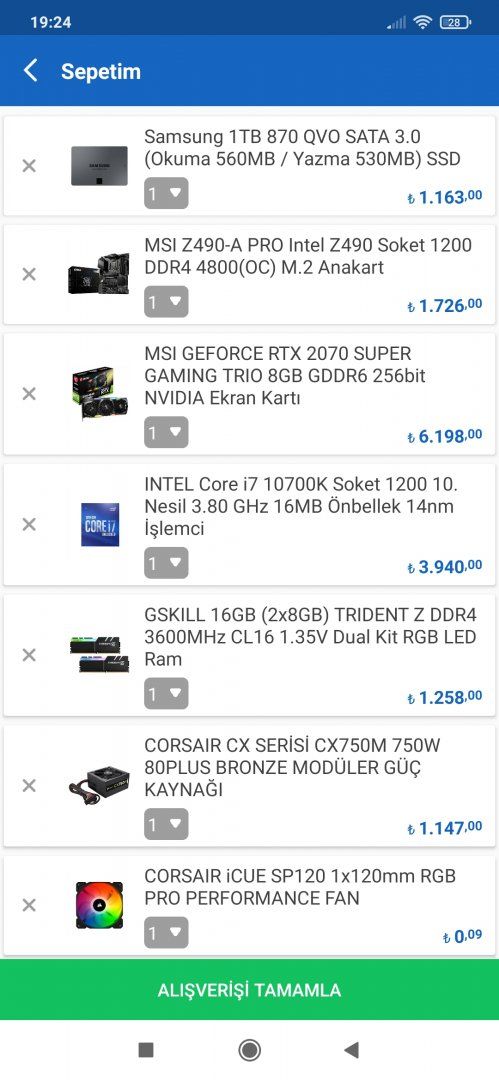Open quantity dropdown for the MSI Z490-A motherboard

coord(166,302)
